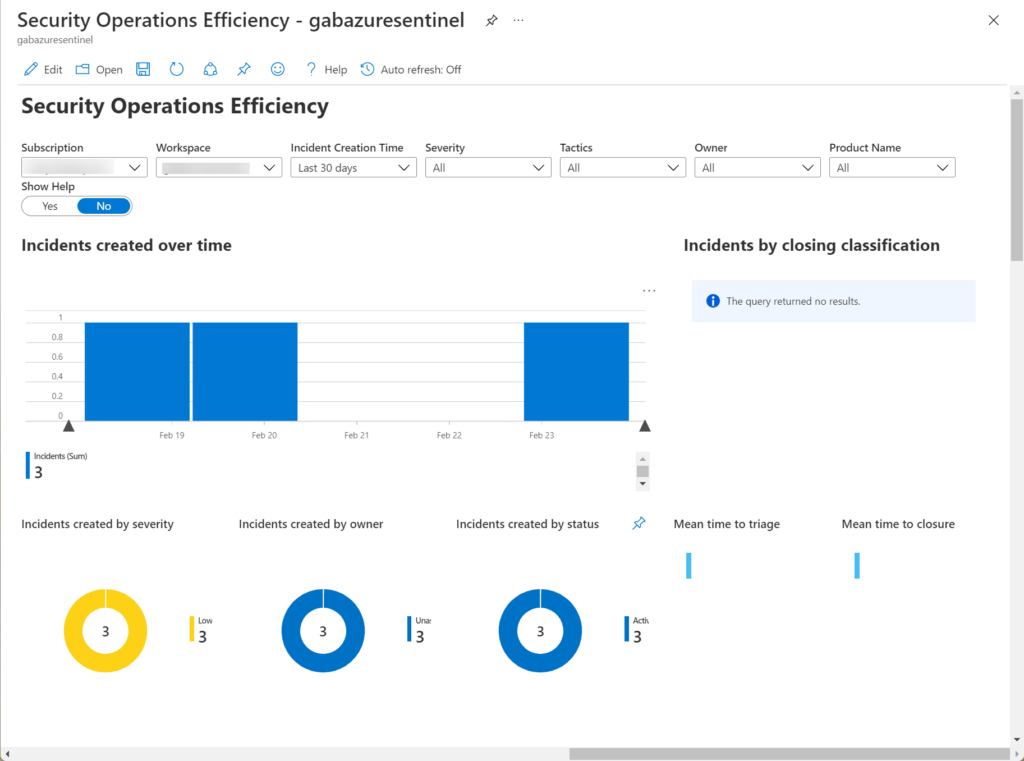The image size is (1024, 761).
Task: Click the horizontal scrollbar left arrow
Action: (x=7, y=754)
